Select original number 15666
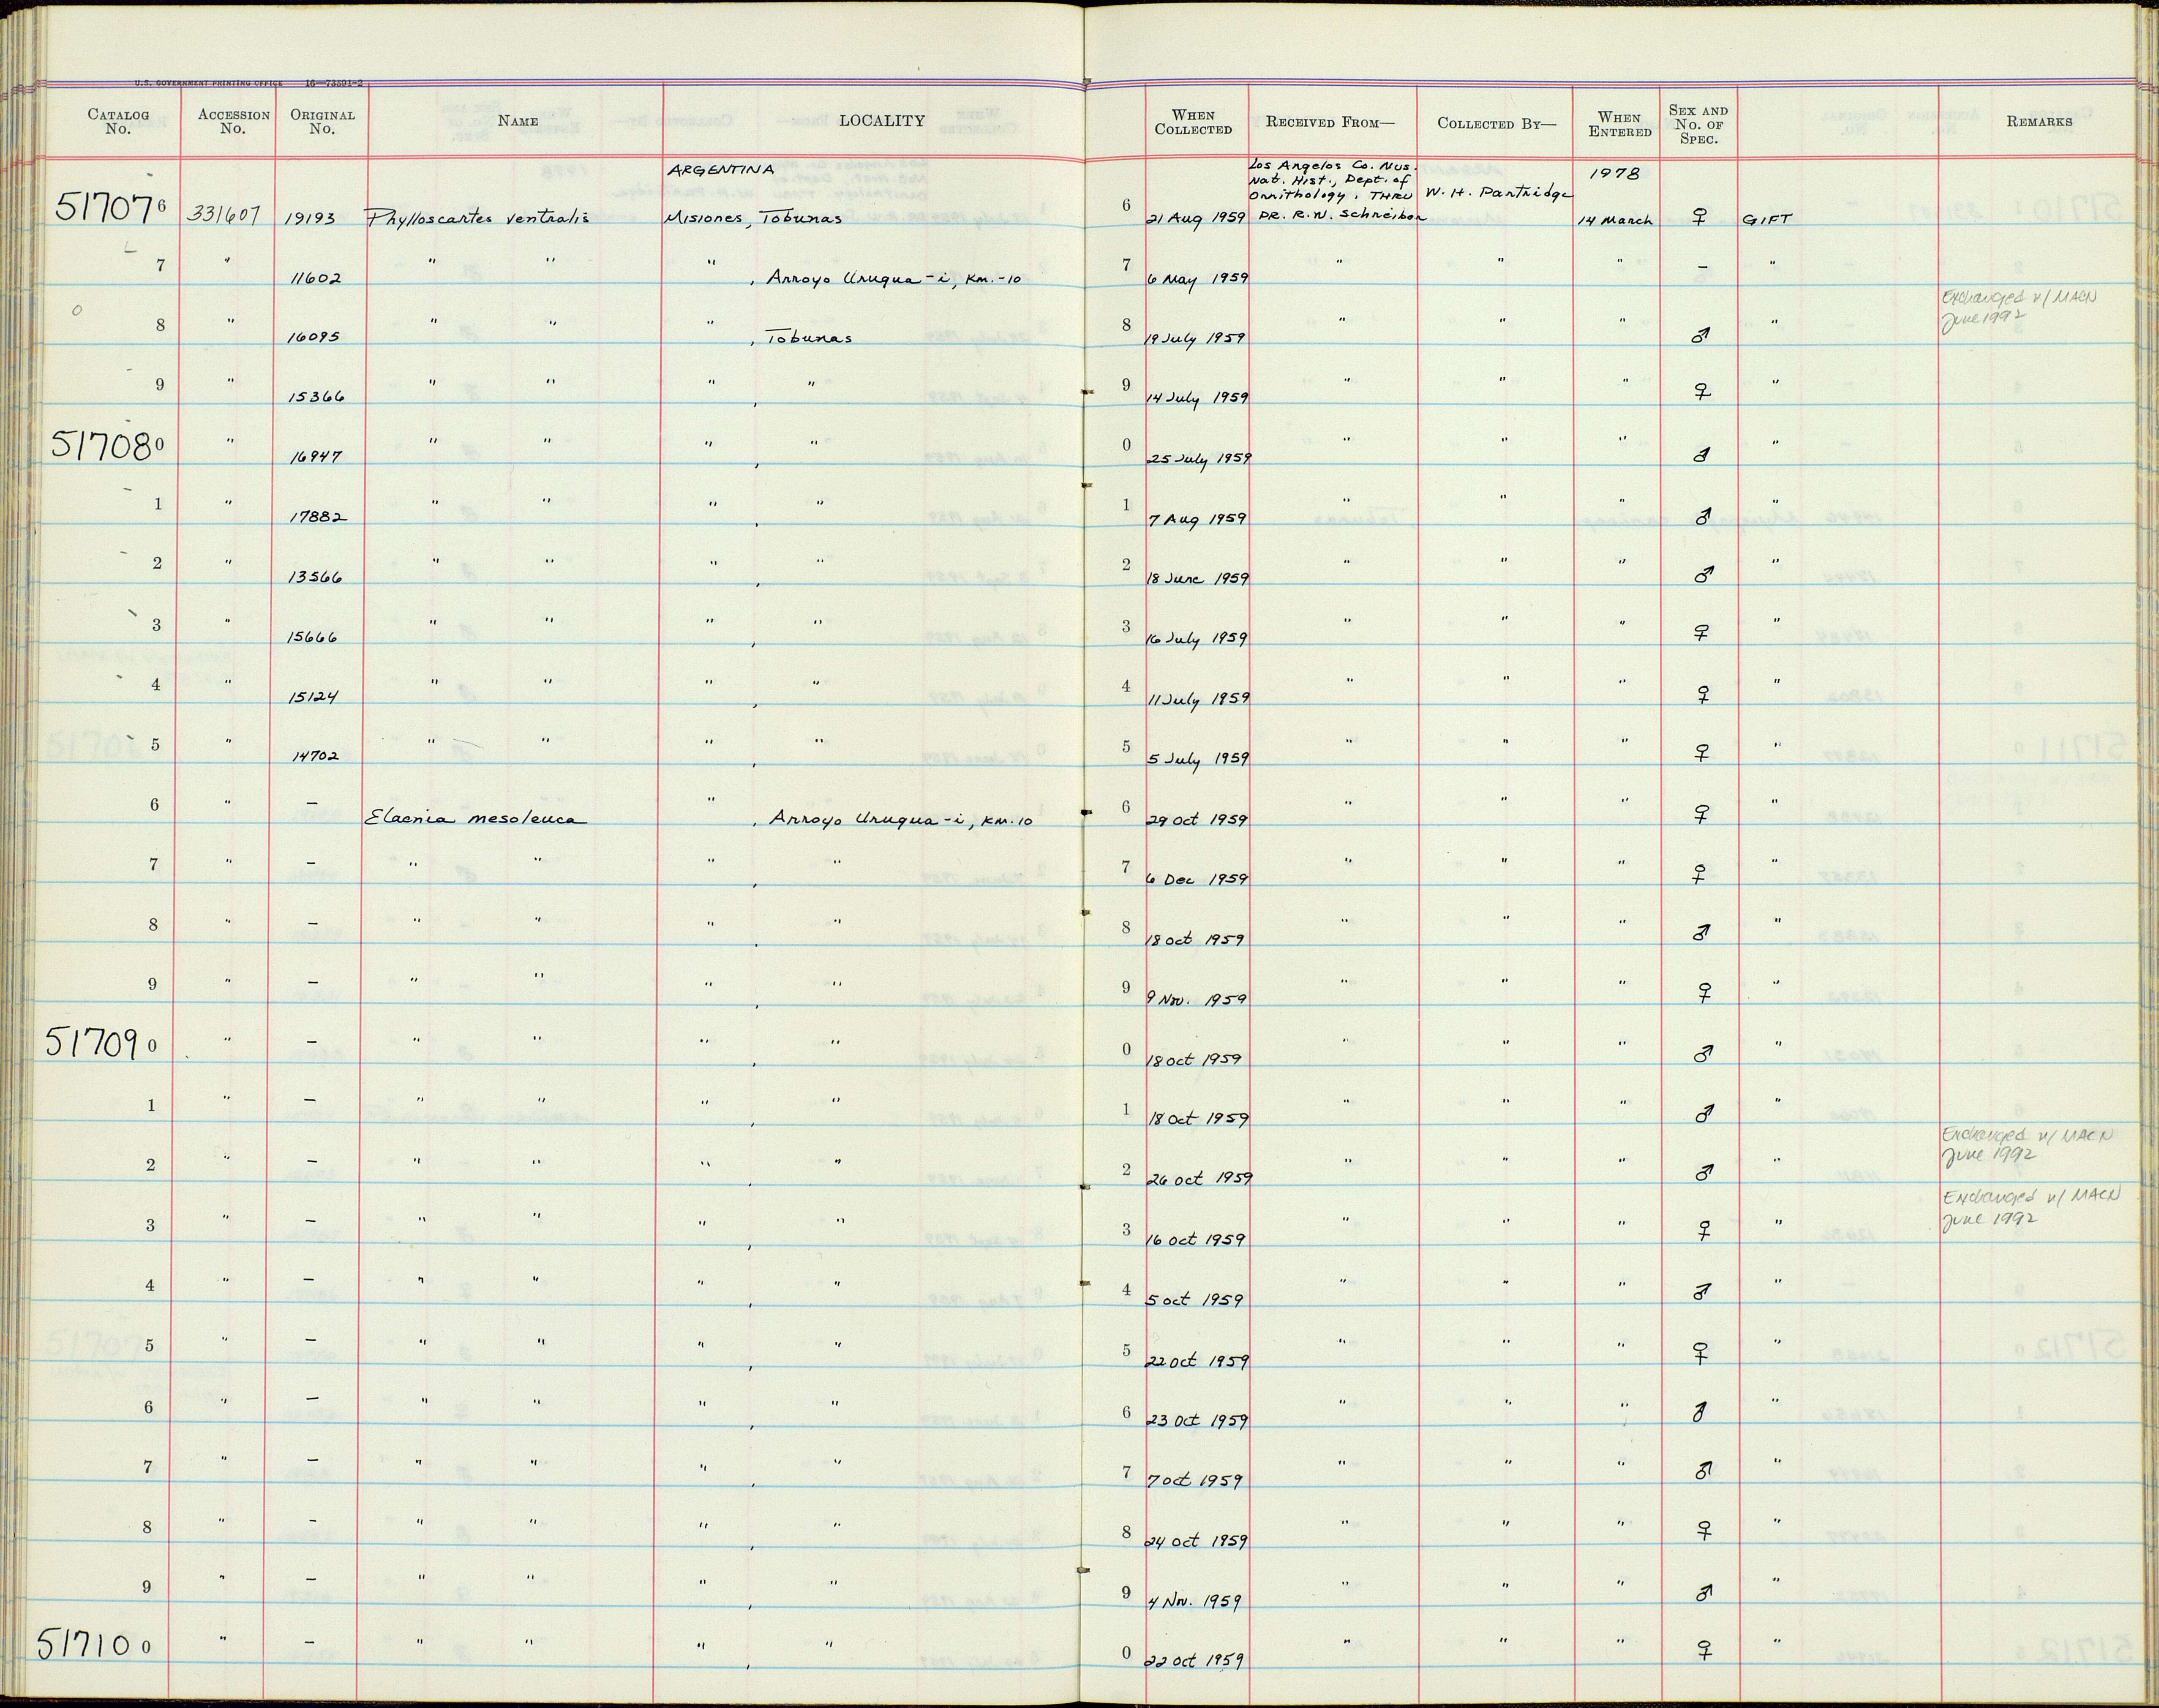Image resolution: width=2159 pixels, height=1708 pixels. (314, 637)
